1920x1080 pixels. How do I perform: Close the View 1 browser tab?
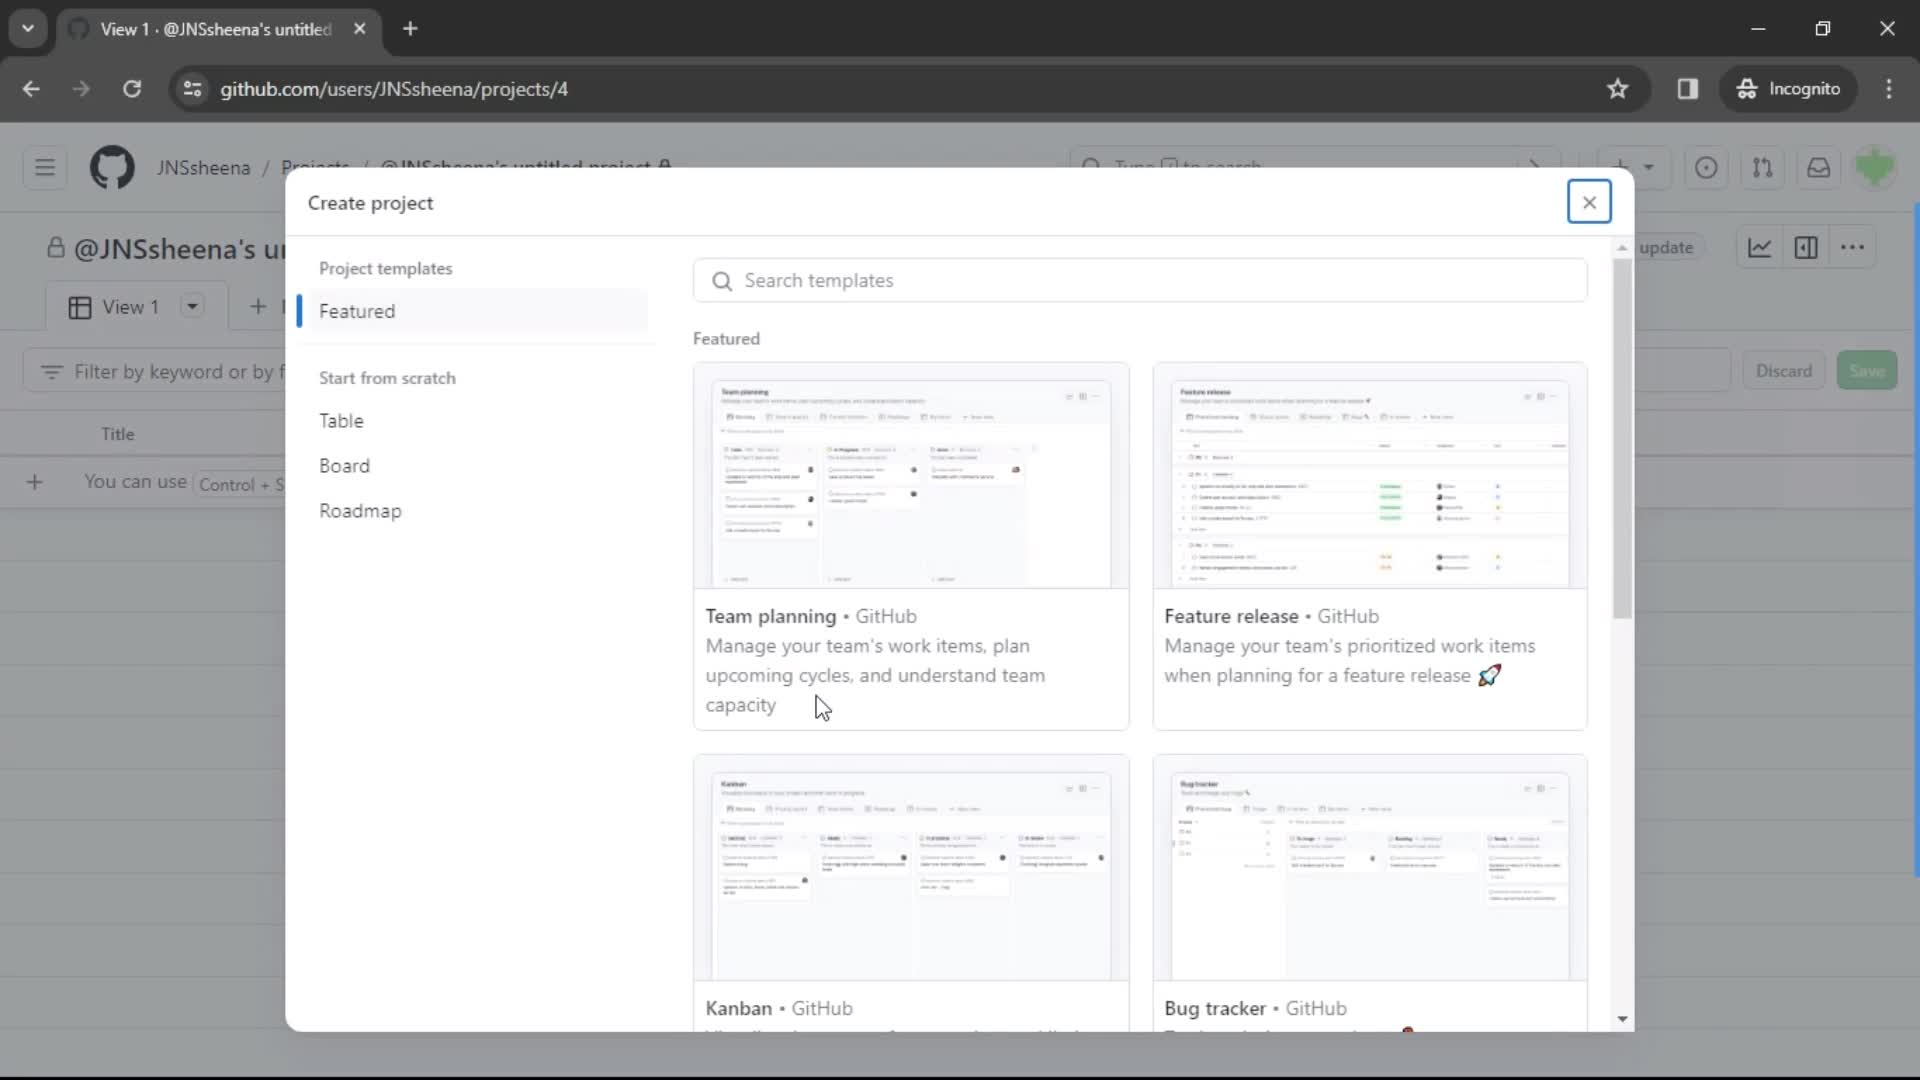pos(360,29)
